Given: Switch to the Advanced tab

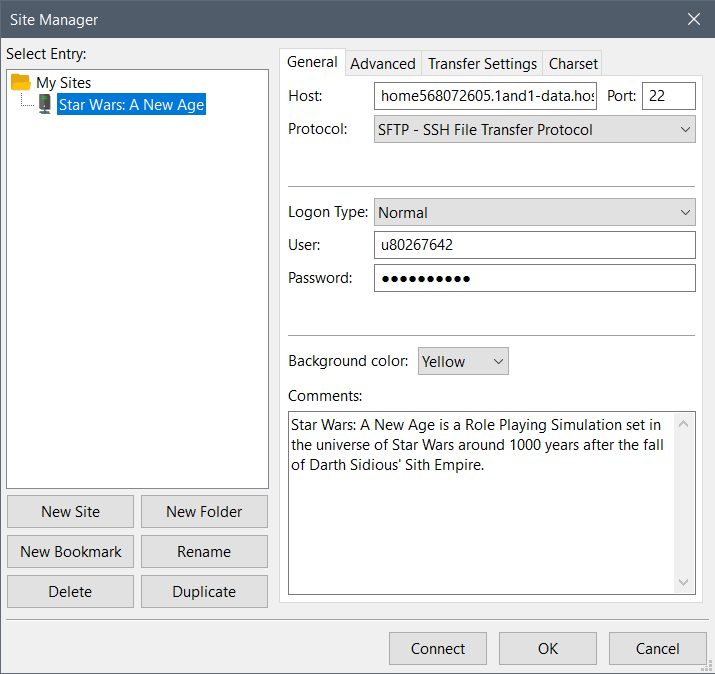Looking at the screenshot, I should point(383,63).
